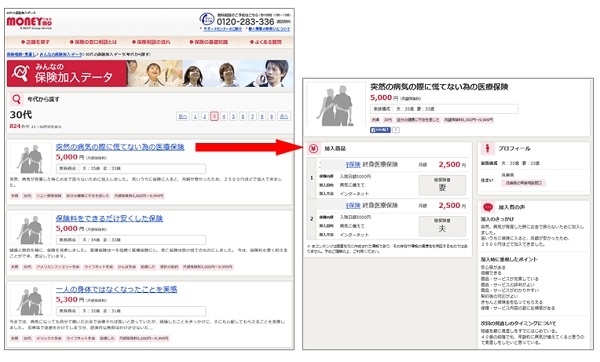The height and width of the screenshot is (362, 600).
Task: Click the magnifier icon next to 年代から探す
Action: (16, 99)
